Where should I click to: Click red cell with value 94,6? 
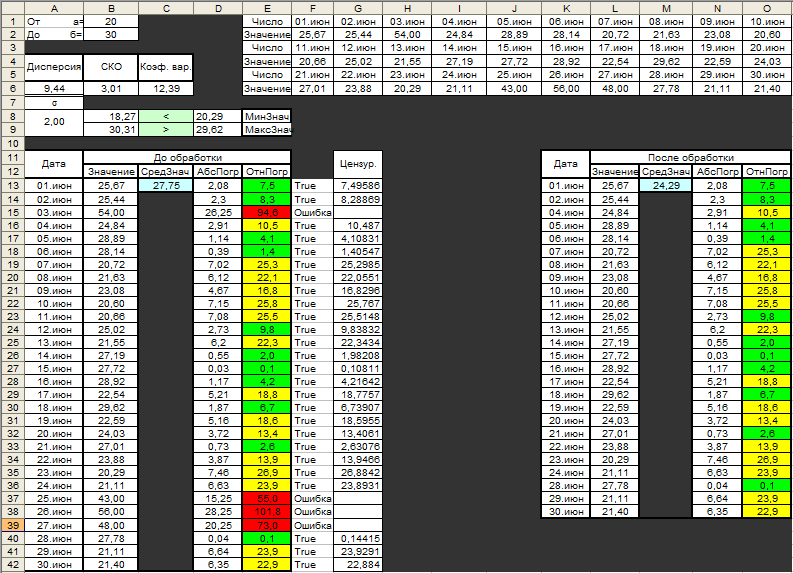(x=267, y=212)
